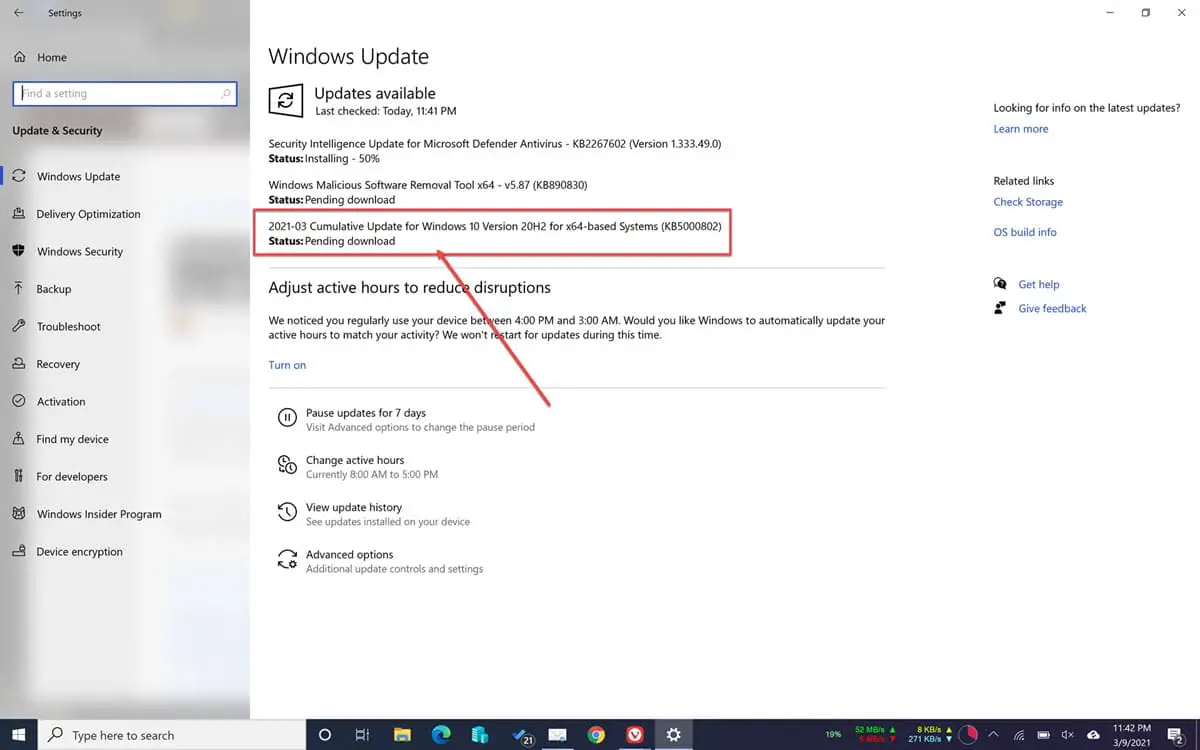Show hidden system tray icons

993,735
